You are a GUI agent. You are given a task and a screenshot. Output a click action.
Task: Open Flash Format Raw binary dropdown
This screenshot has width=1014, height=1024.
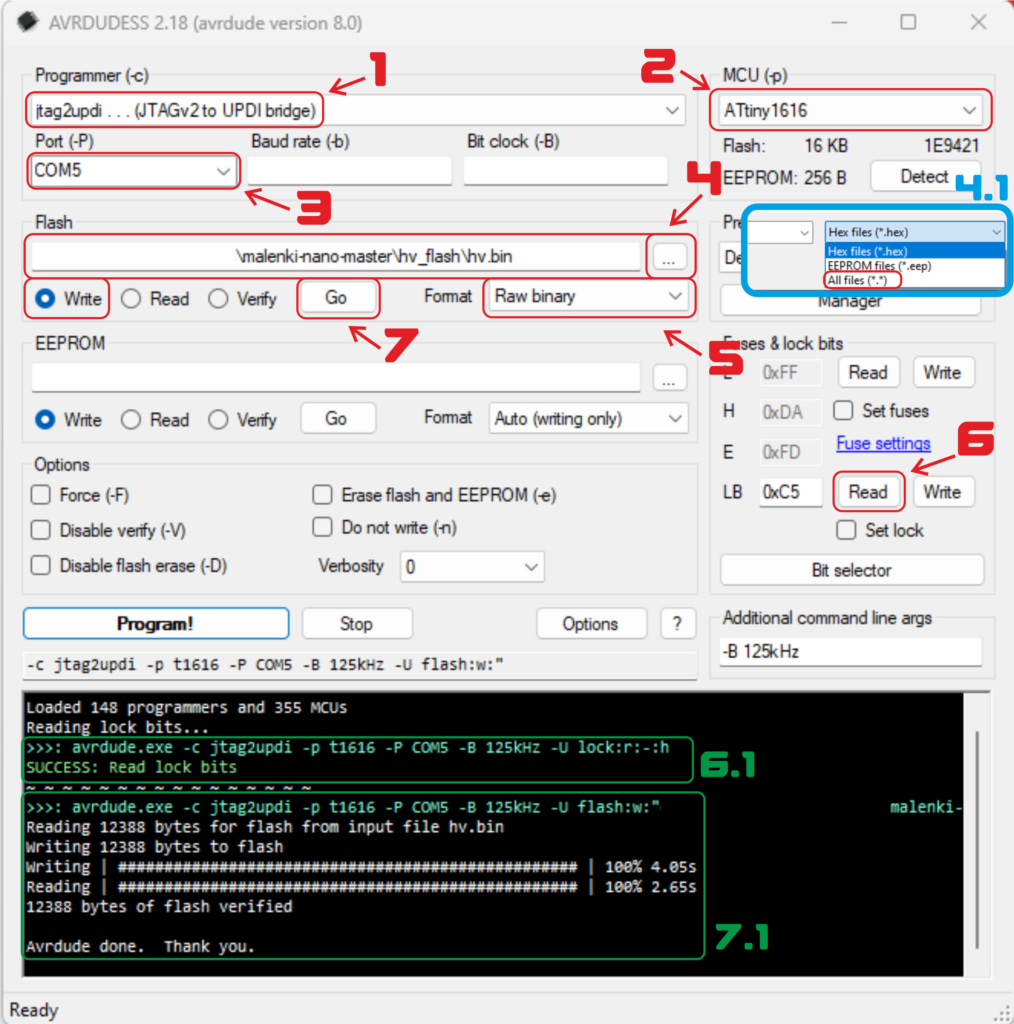(x=588, y=296)
